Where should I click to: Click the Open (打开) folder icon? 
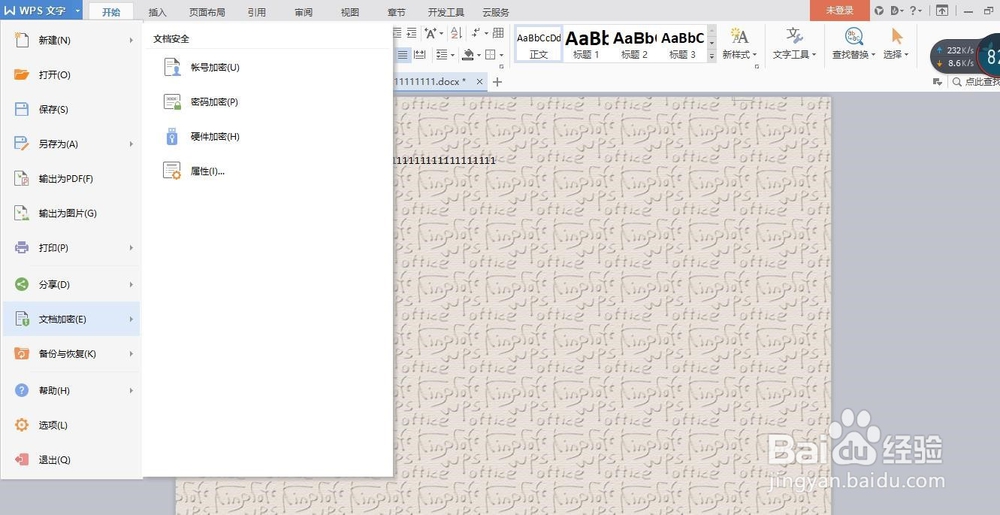tap(22, 75)
